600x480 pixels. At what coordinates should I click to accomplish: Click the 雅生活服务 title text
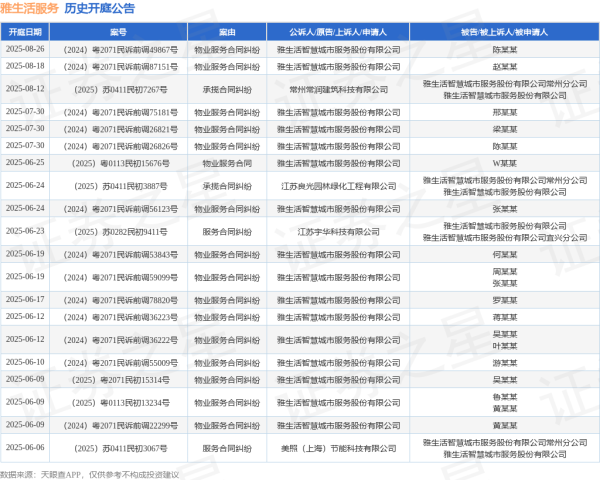[29, 8]
